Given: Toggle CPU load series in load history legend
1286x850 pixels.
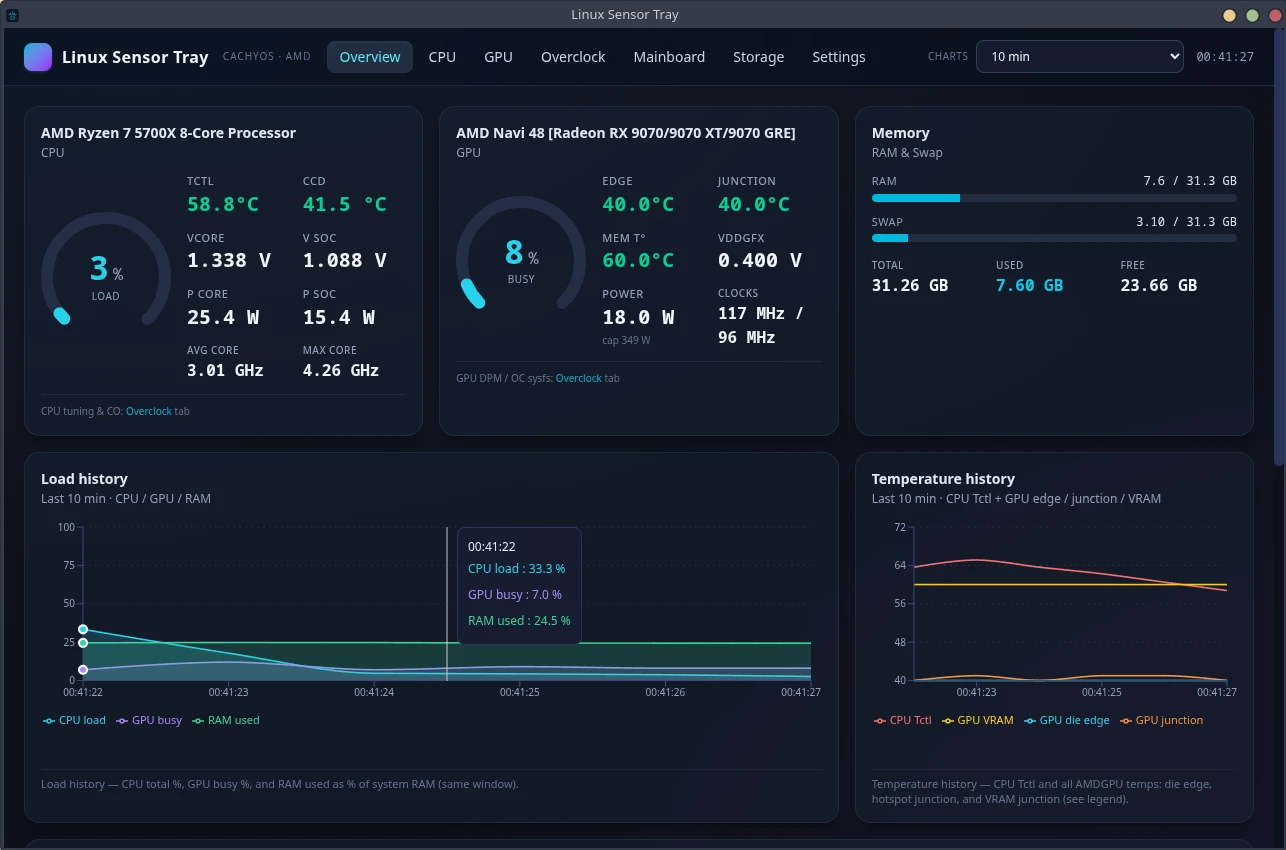Looking at the screenshot, I should (x=74, y=720).
